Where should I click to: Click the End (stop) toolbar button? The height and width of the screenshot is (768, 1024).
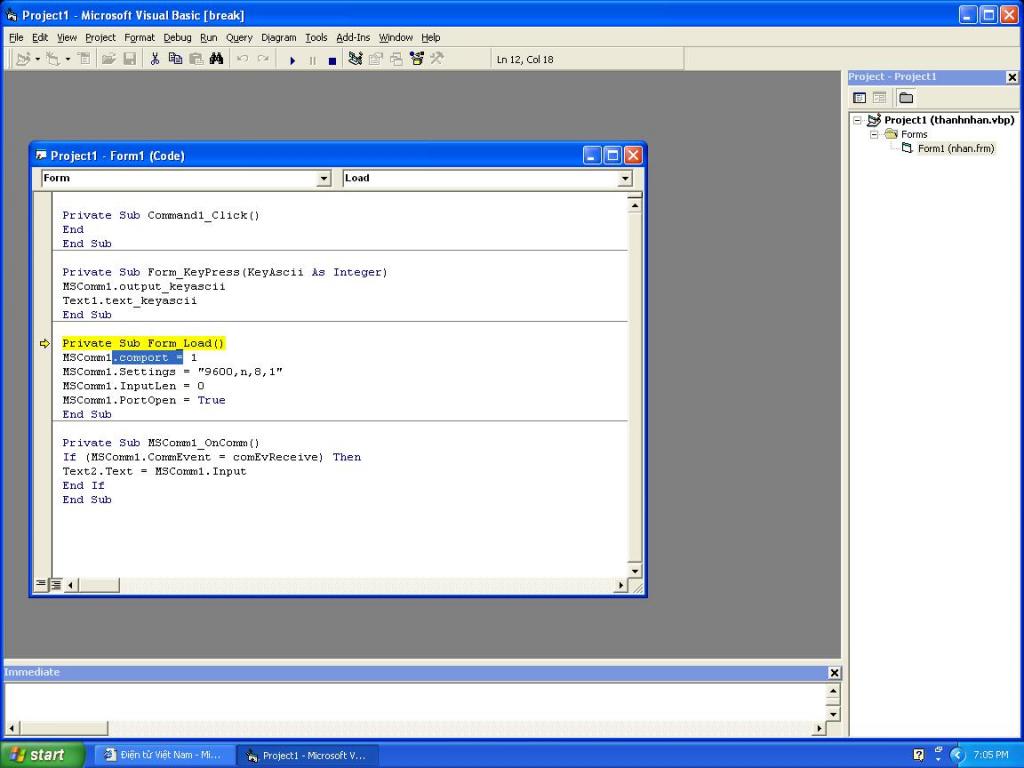point(332,60)
